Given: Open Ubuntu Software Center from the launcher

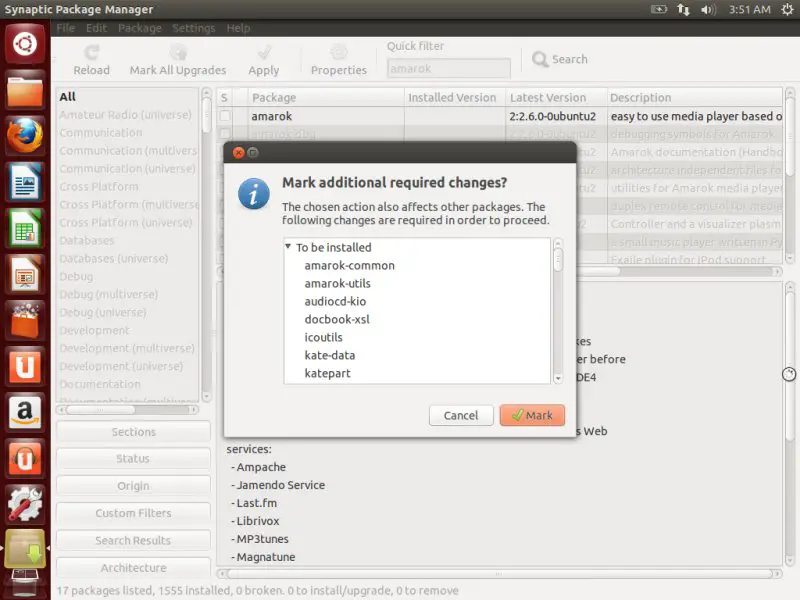Looking at the screenshot, I should tap(24, 320).
